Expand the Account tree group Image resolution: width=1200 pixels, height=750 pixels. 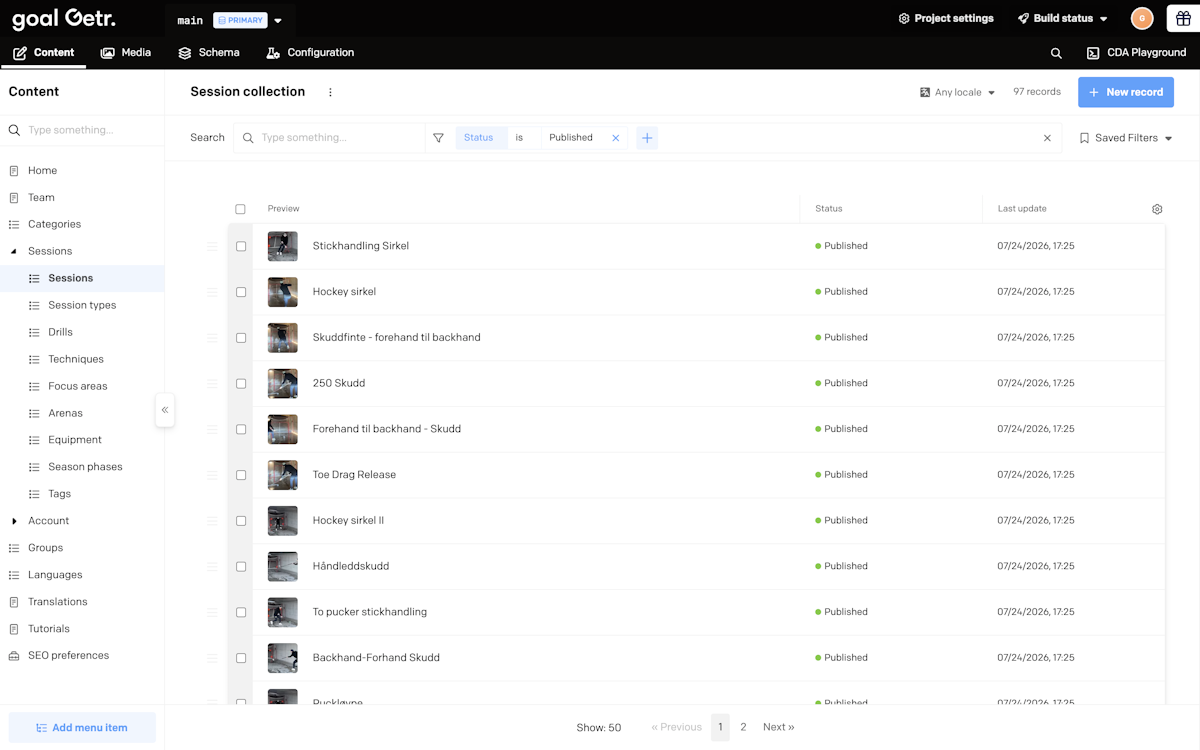(x=14, y=521)
